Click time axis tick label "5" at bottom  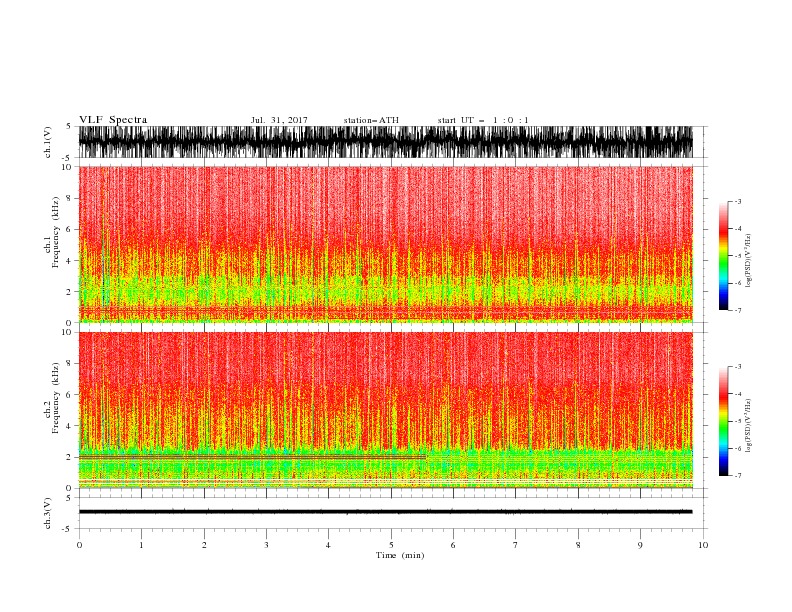[391, 545]
